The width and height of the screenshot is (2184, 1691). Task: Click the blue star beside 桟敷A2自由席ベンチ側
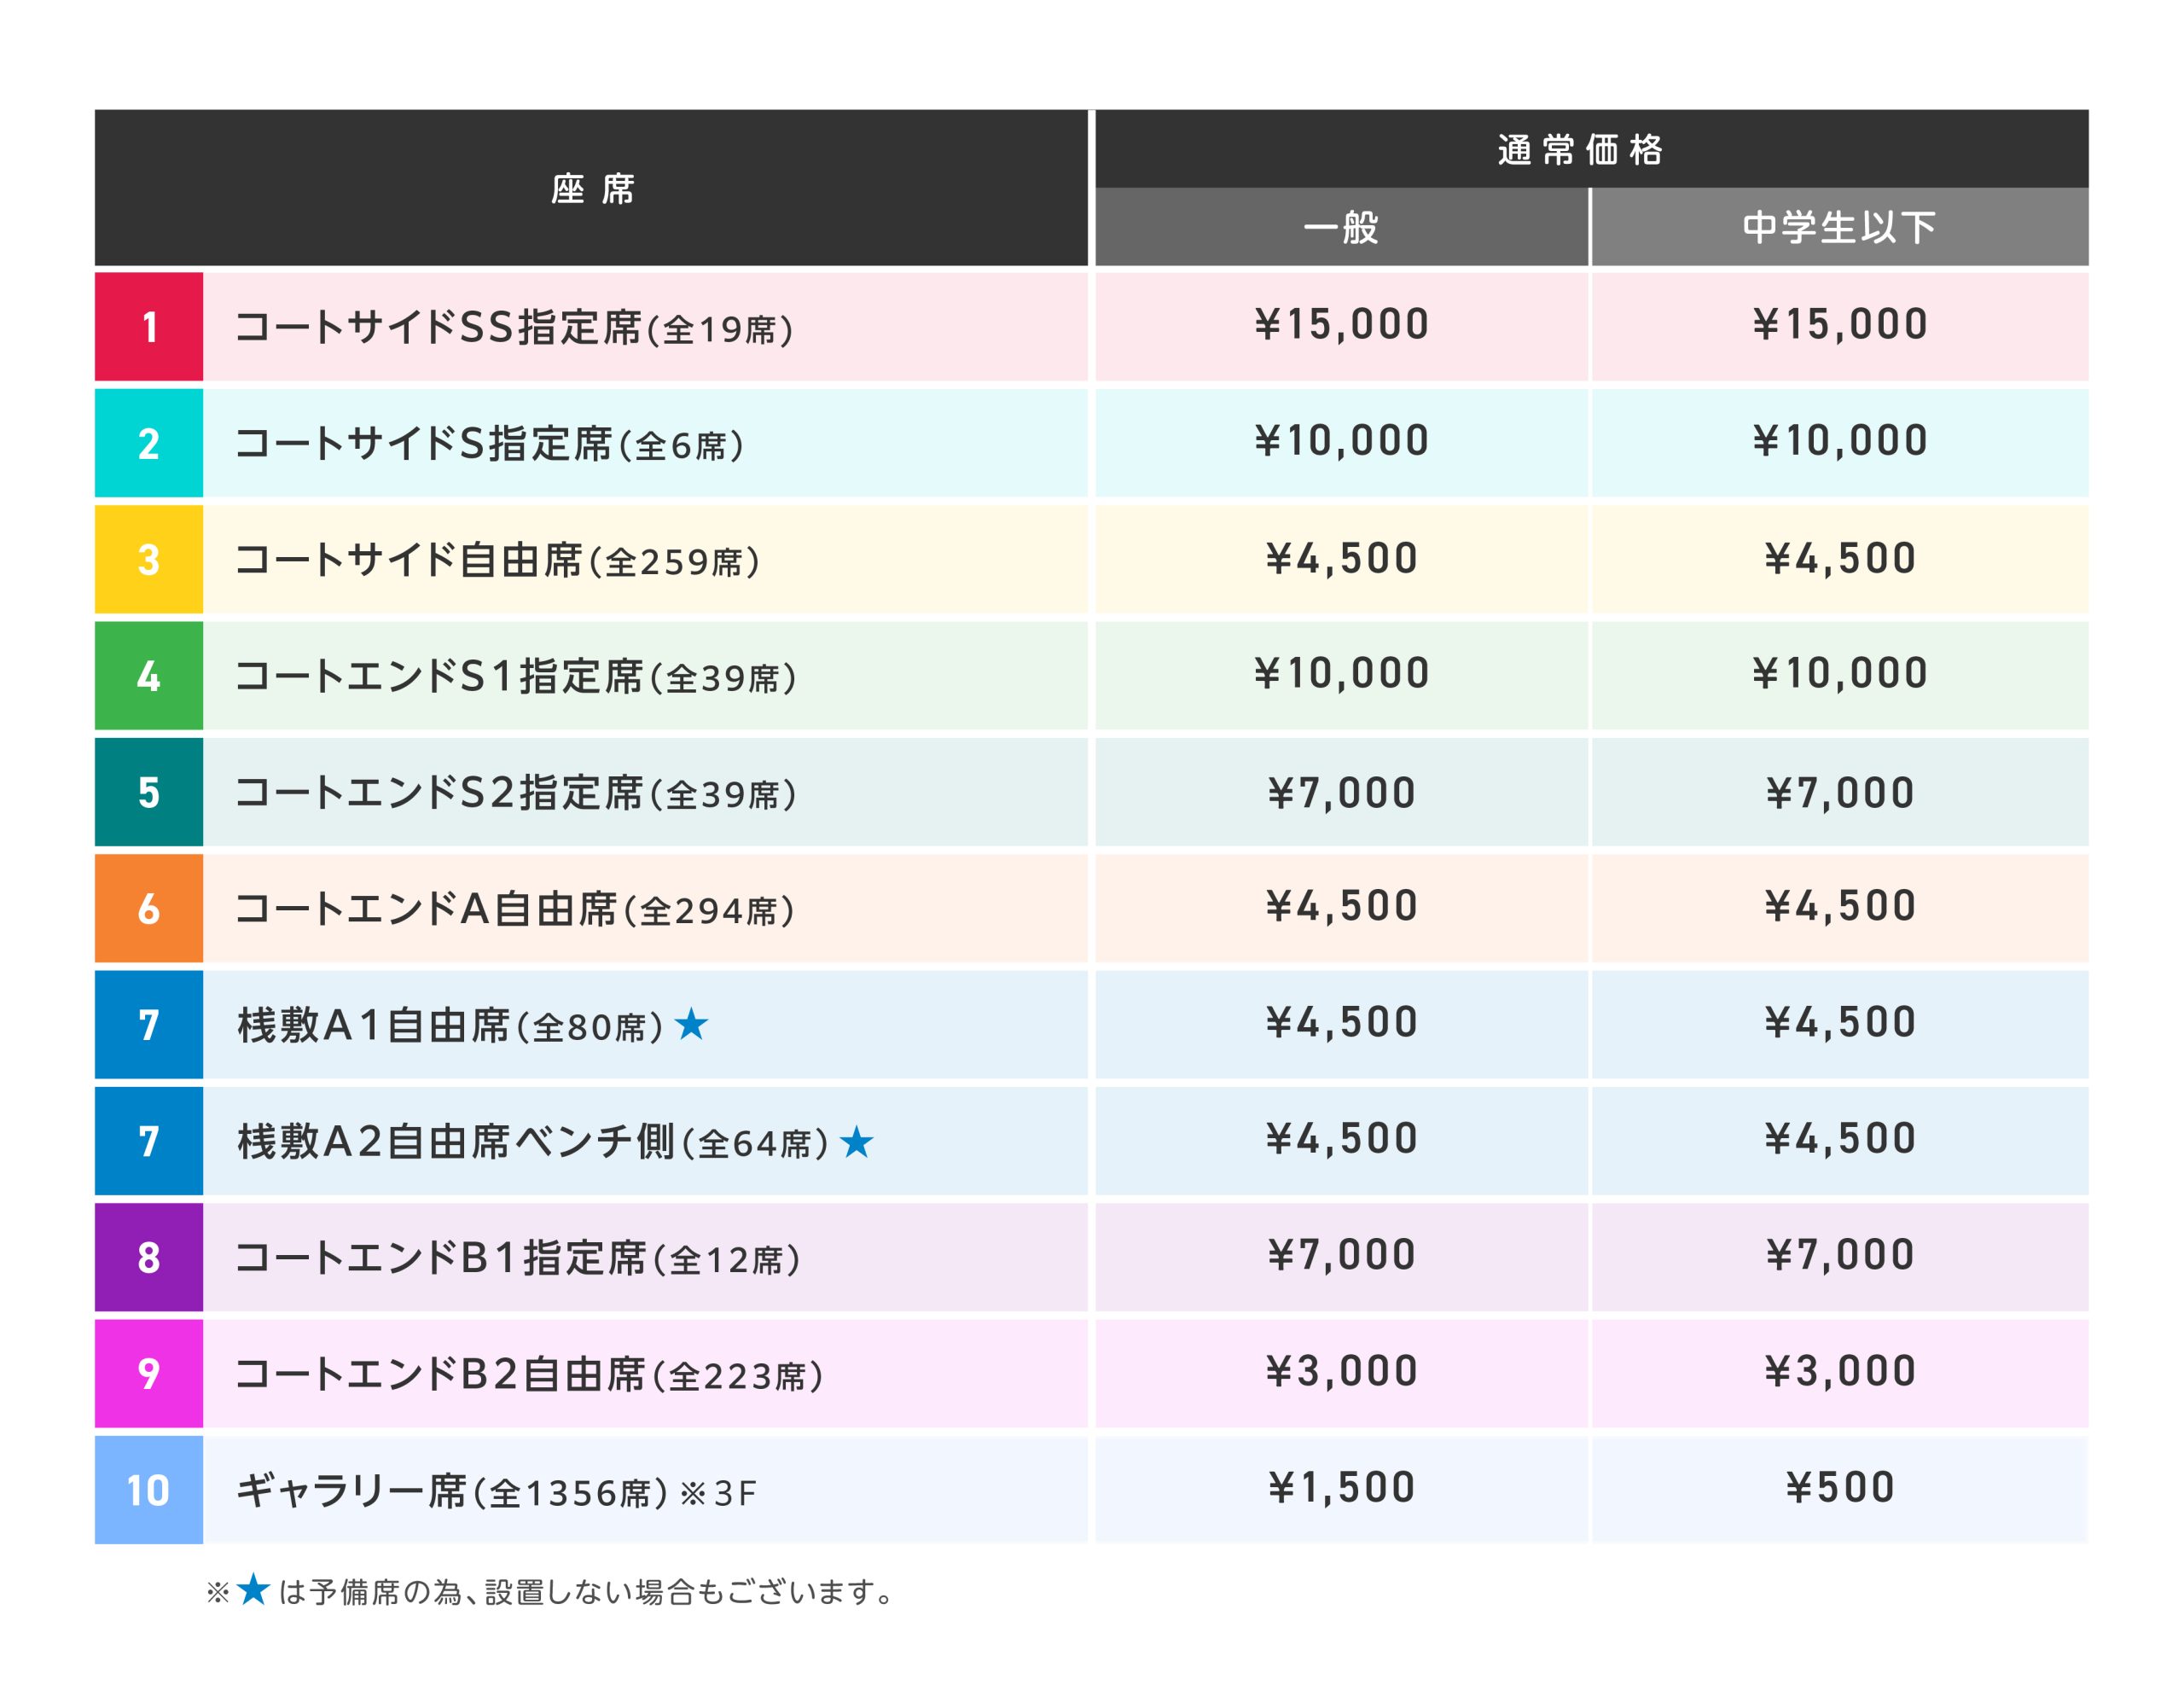point(856,1142)
